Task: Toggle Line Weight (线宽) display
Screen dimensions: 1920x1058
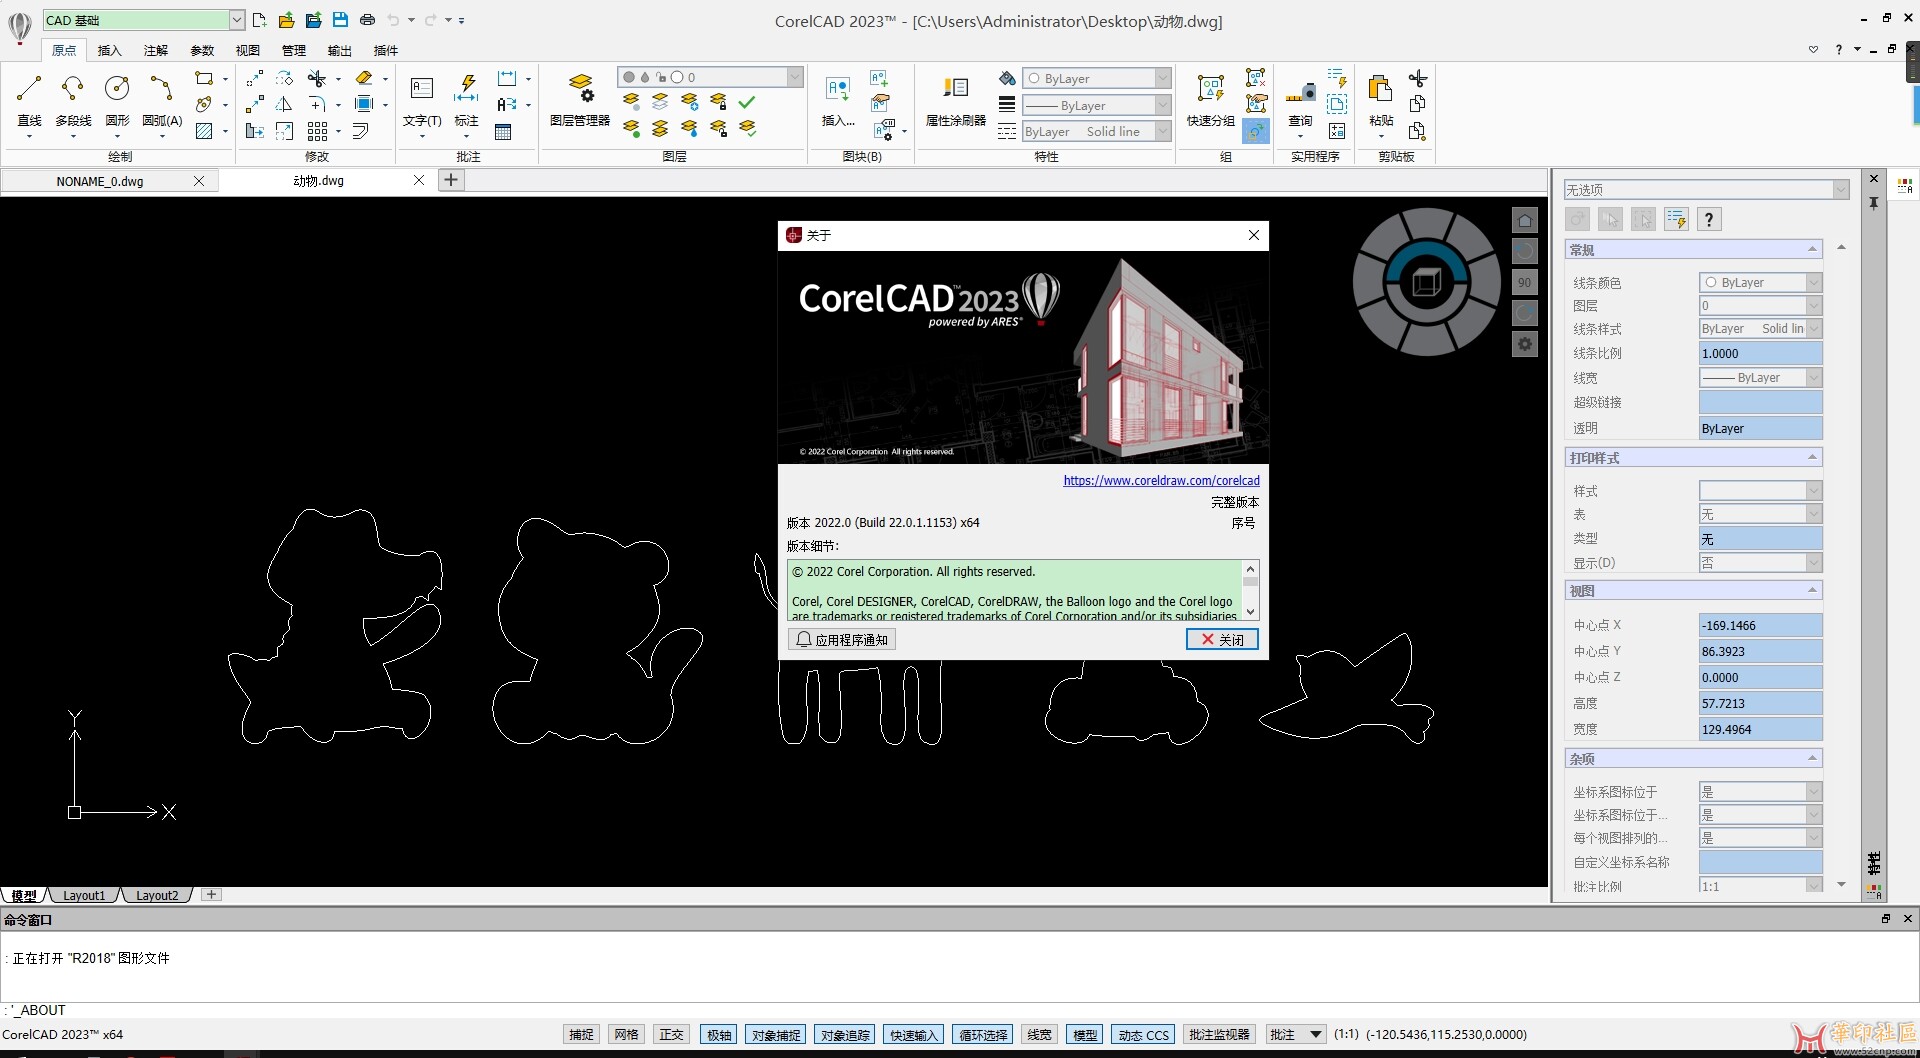Action: (x=1039, y=1035)
